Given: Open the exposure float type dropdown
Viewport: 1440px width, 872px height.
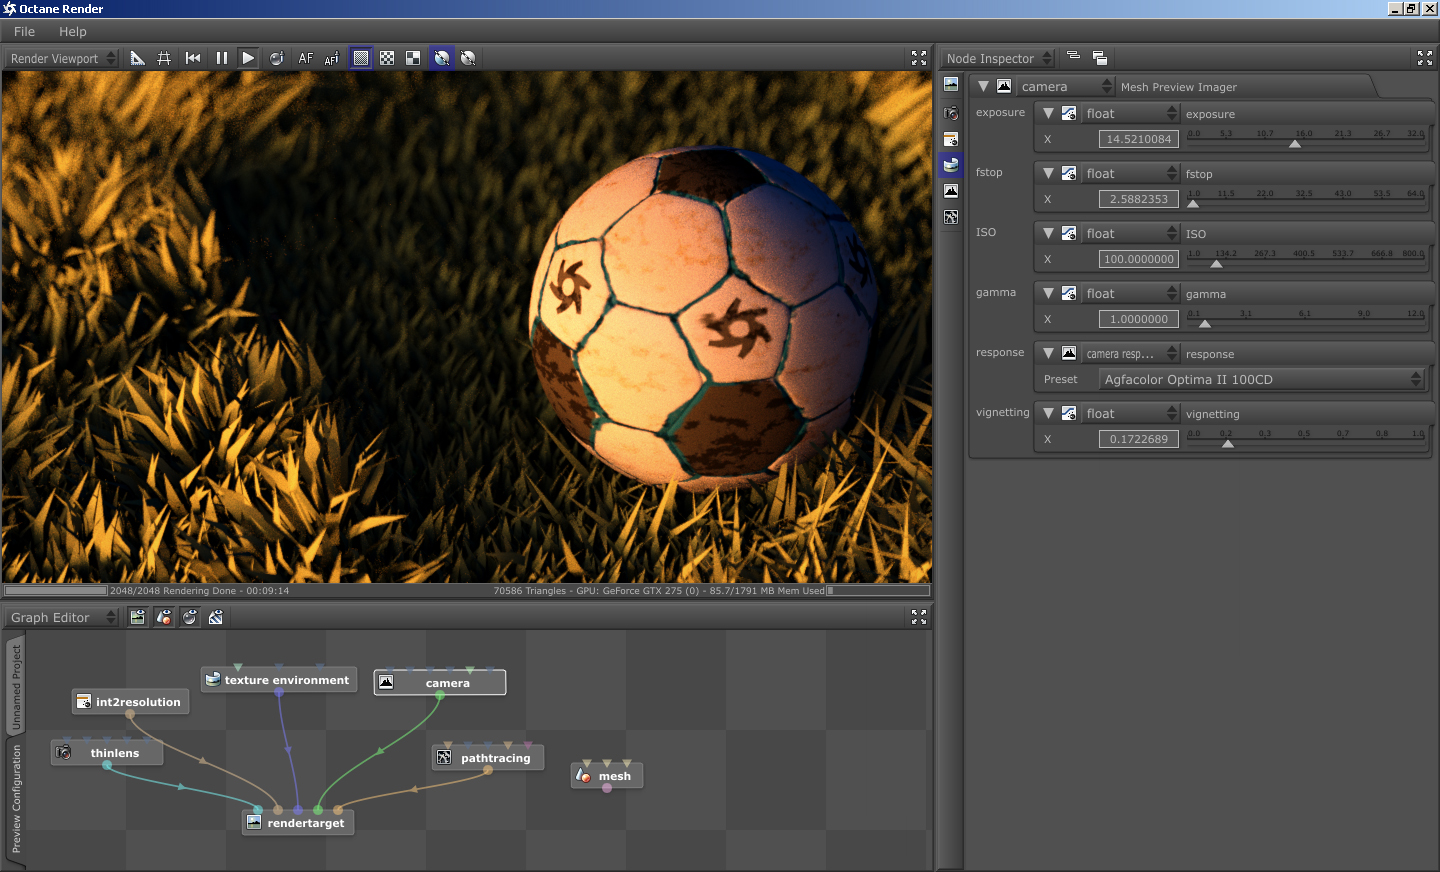Looking at the screenshot, I should [x=1130, y=113].
